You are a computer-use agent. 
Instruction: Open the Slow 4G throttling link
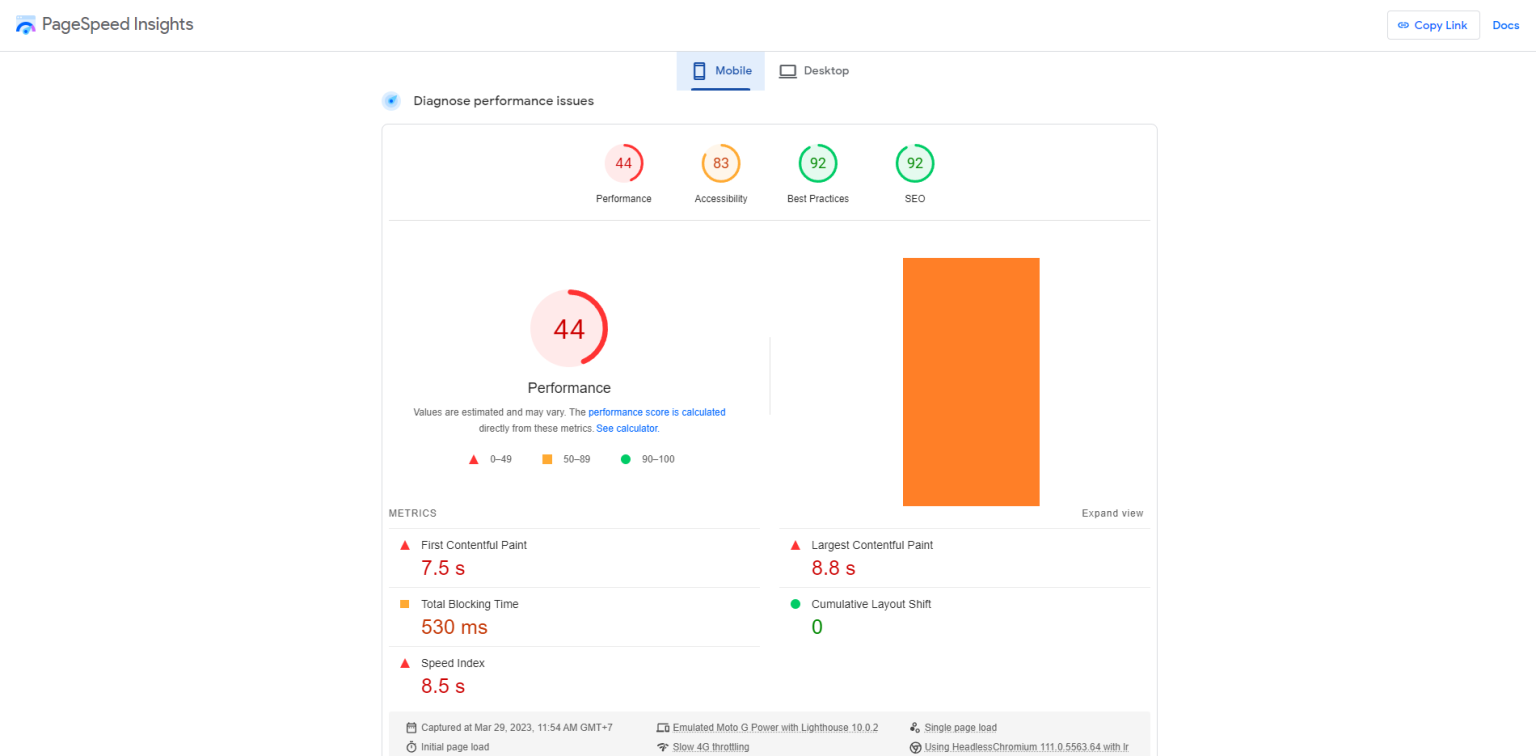[x=710, y=746]
